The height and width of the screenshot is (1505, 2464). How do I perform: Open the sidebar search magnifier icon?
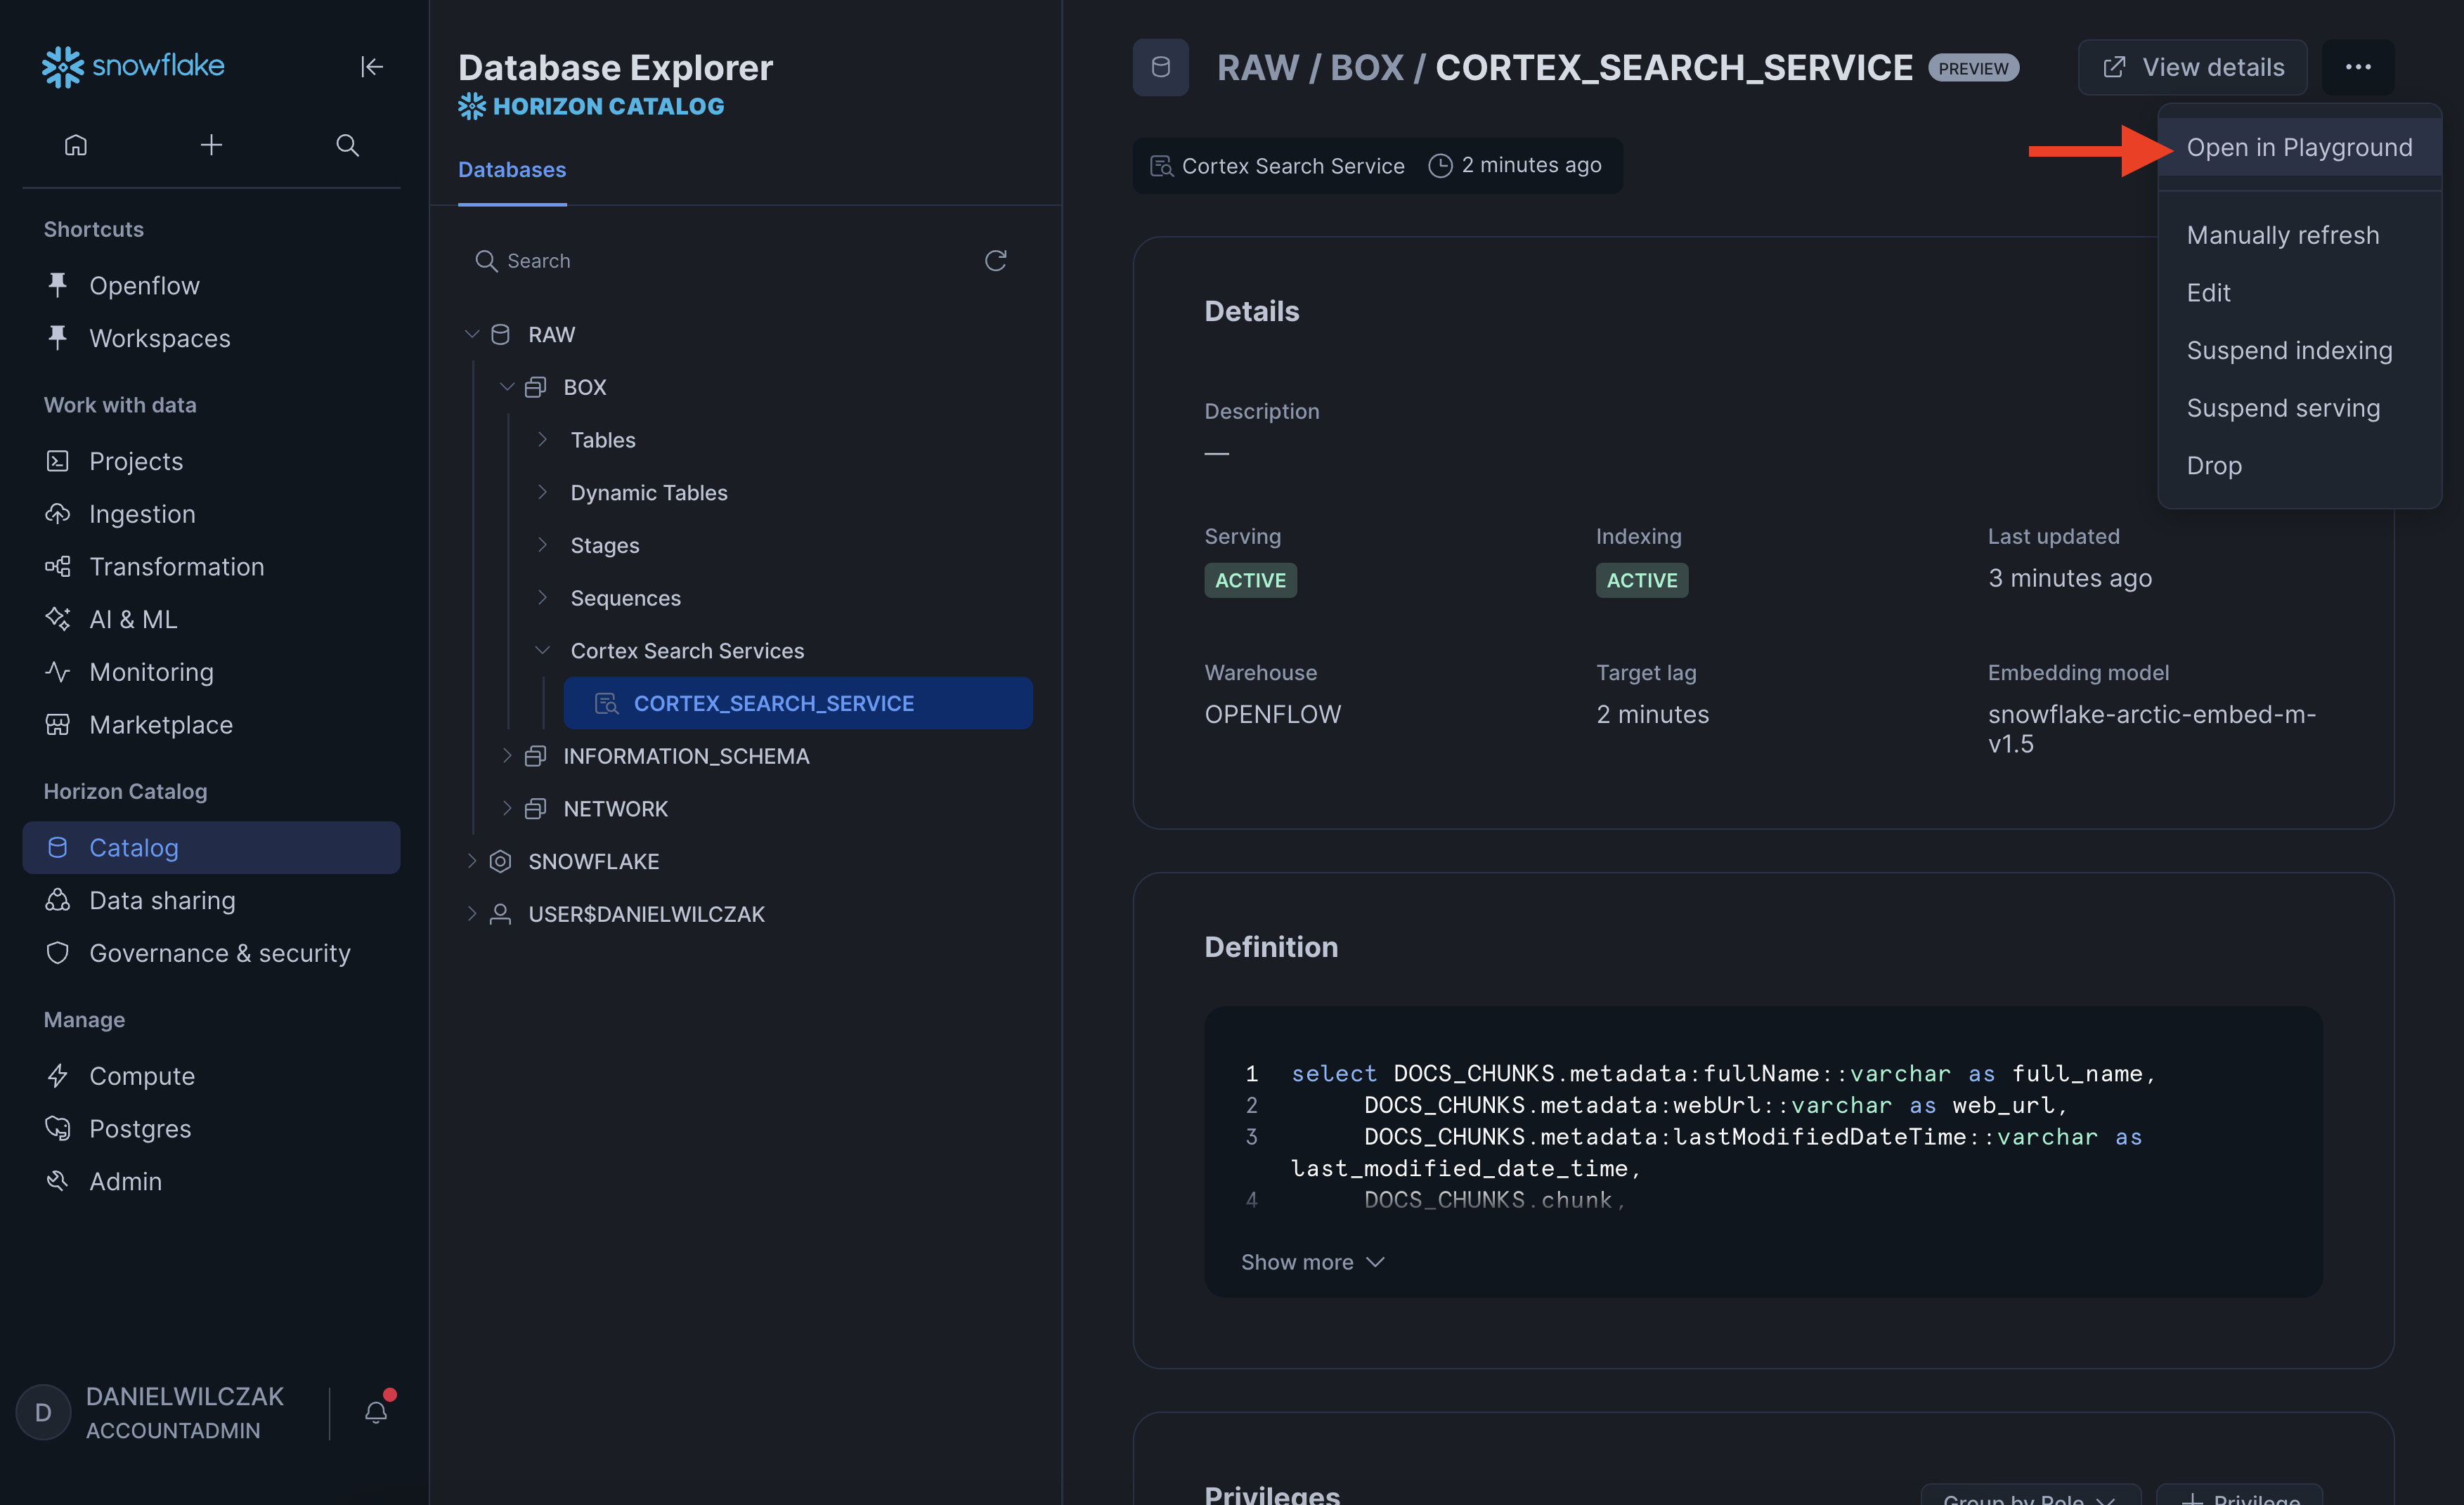347,146
